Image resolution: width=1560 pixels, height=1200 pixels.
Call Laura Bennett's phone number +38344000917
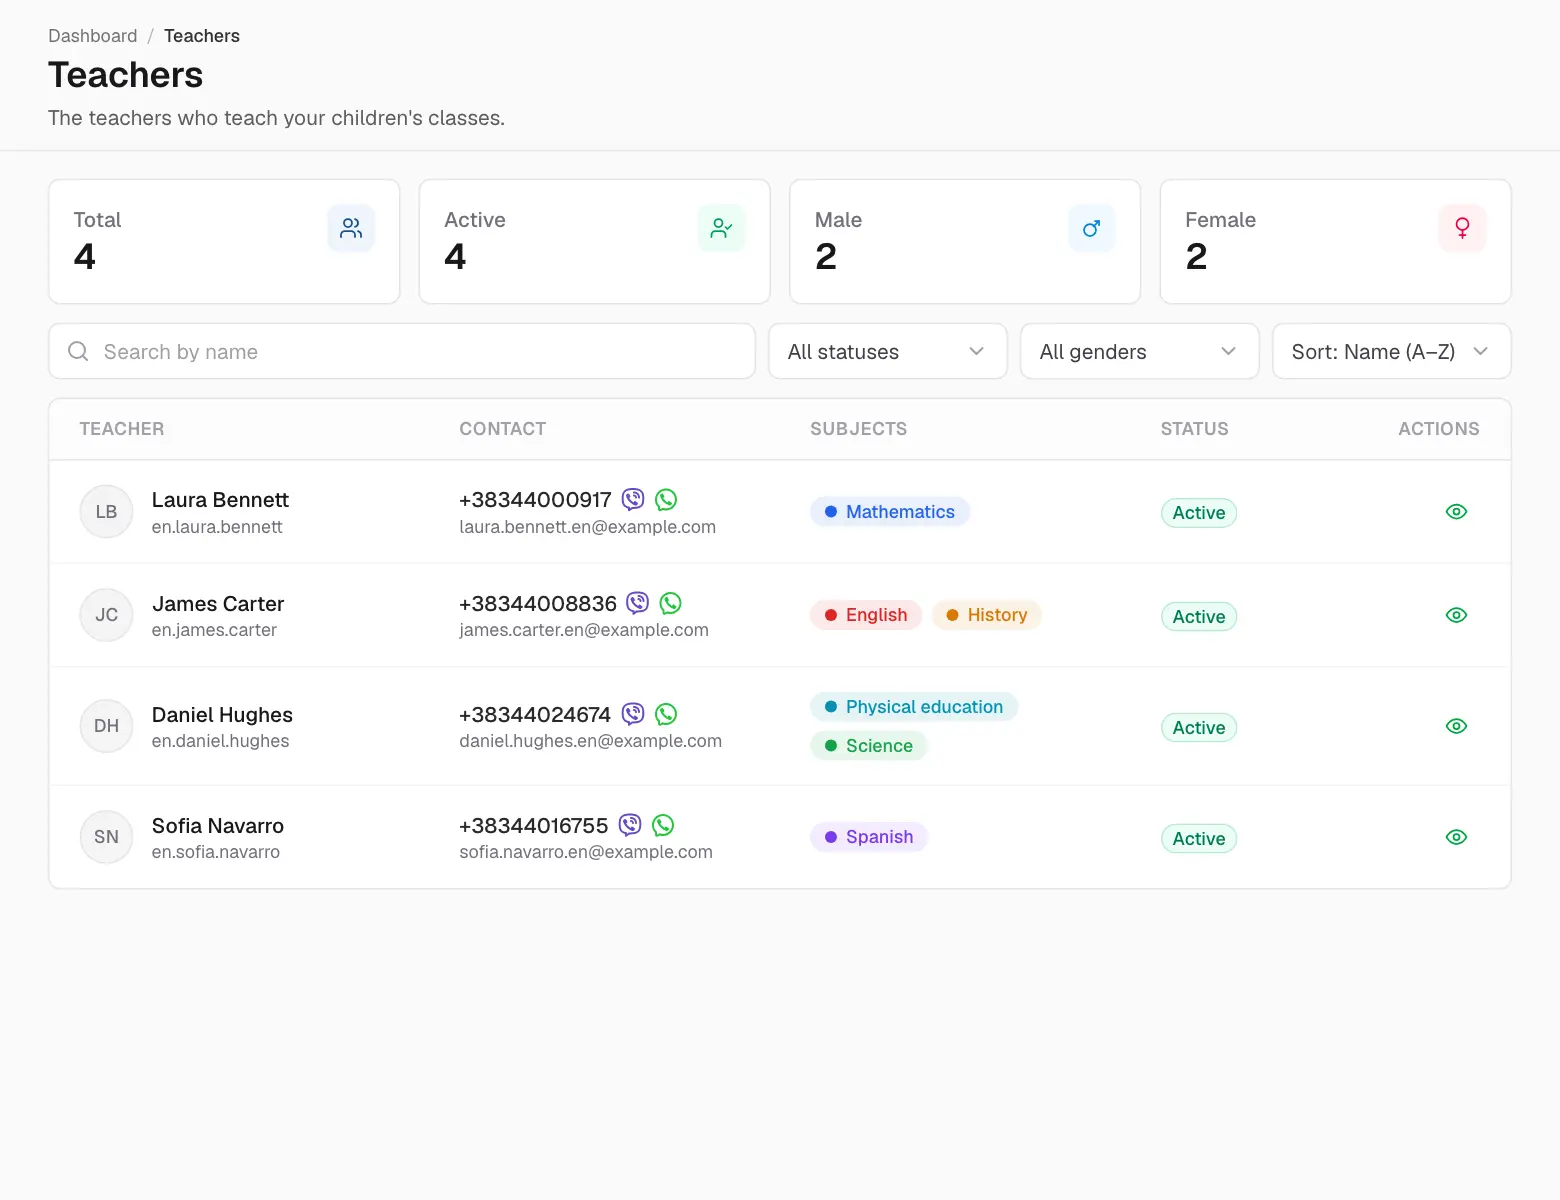pos(535,500)
